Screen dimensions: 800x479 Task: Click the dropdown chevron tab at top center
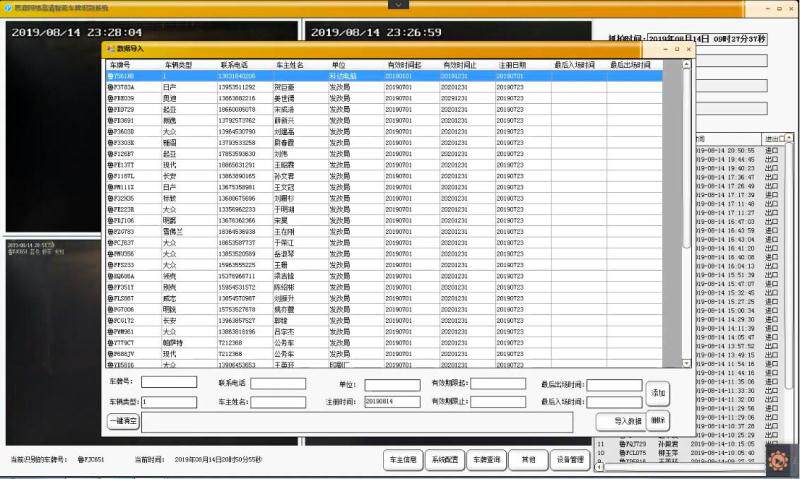(x=398, y=4)
